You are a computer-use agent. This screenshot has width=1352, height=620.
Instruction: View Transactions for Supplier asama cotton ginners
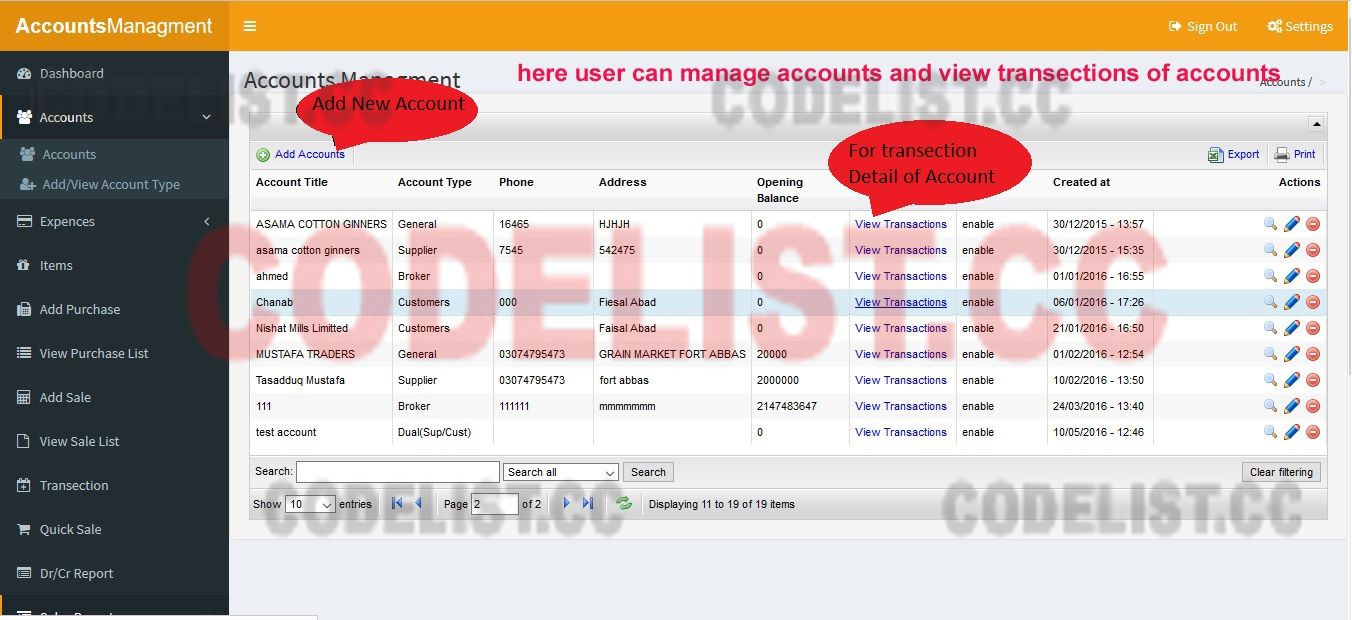[901, 250]
